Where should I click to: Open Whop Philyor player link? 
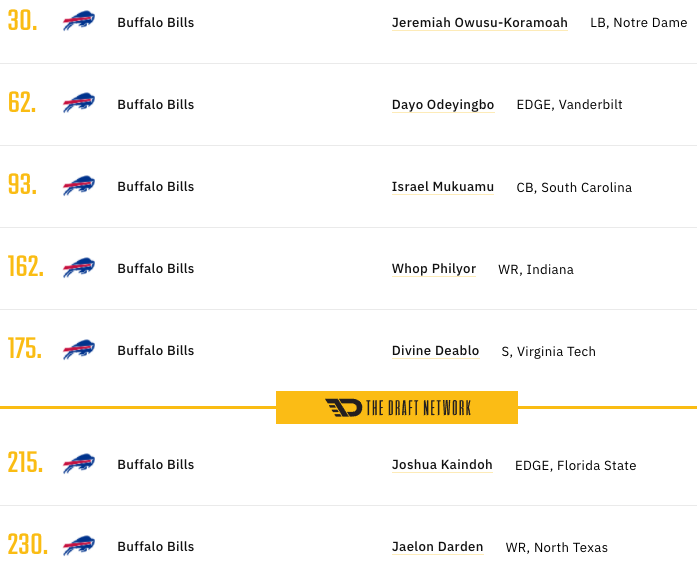click(x=434, y=269)
